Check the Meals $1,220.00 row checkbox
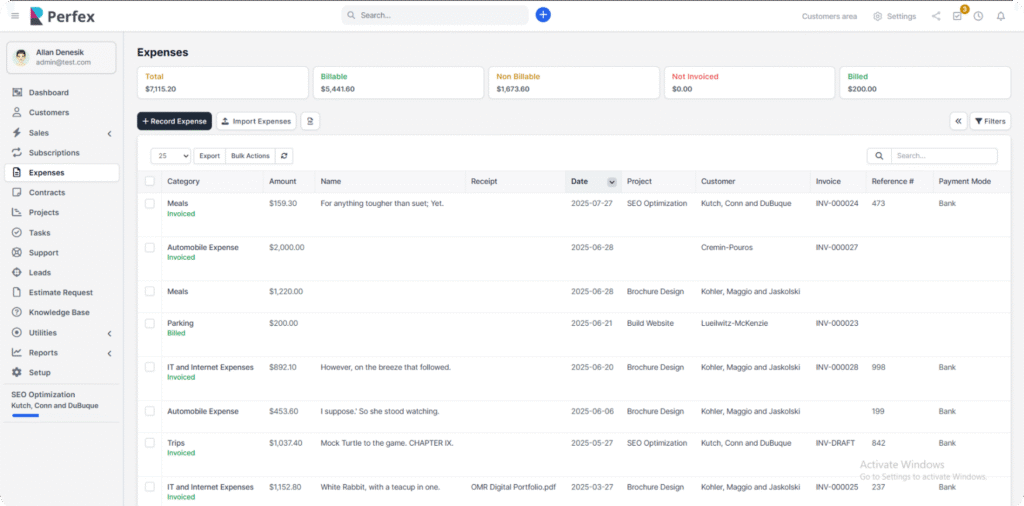The image size is (1024, 506). coord(150,292)
